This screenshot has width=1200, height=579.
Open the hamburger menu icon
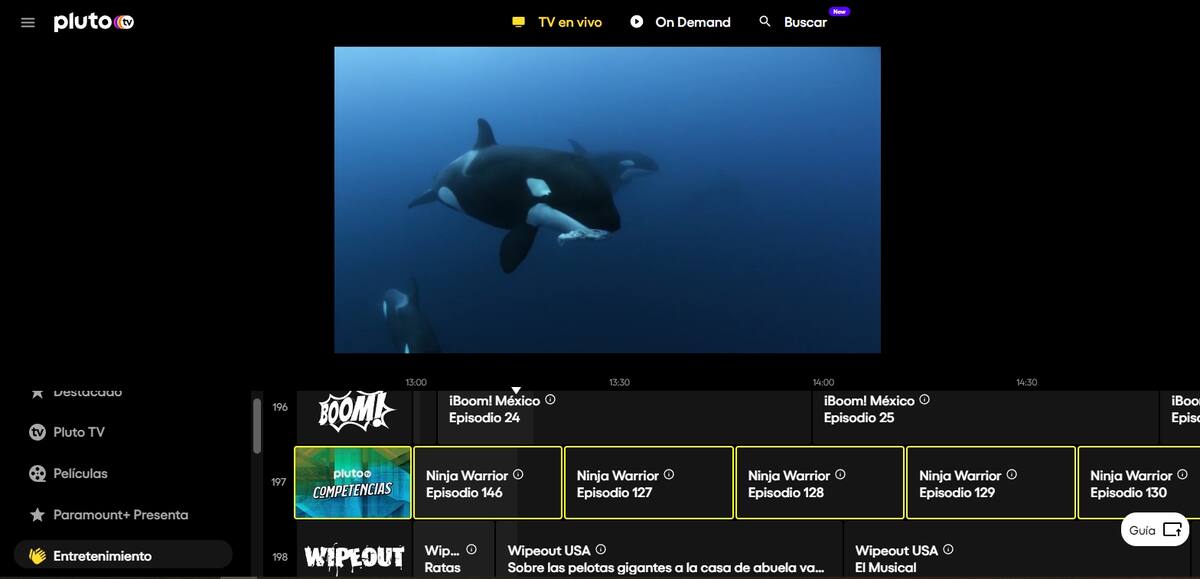click(28, 22)
